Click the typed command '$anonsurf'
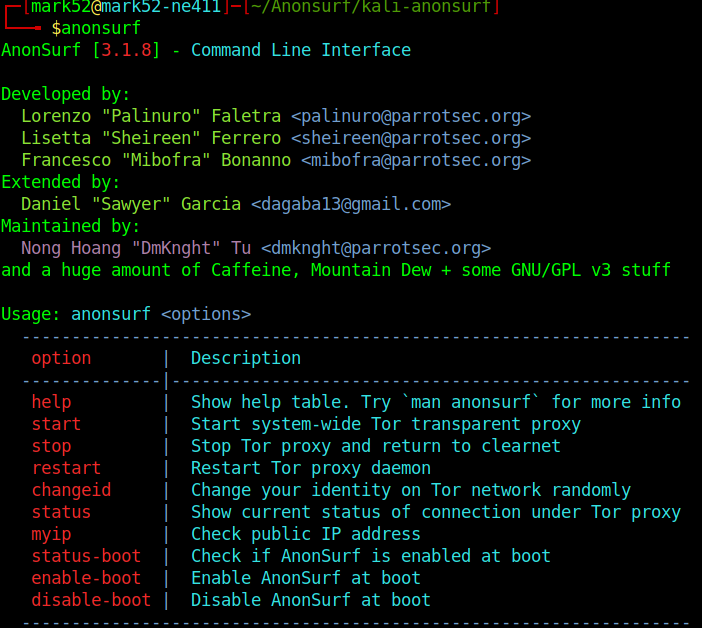702x628 pixels. point(96,28)
